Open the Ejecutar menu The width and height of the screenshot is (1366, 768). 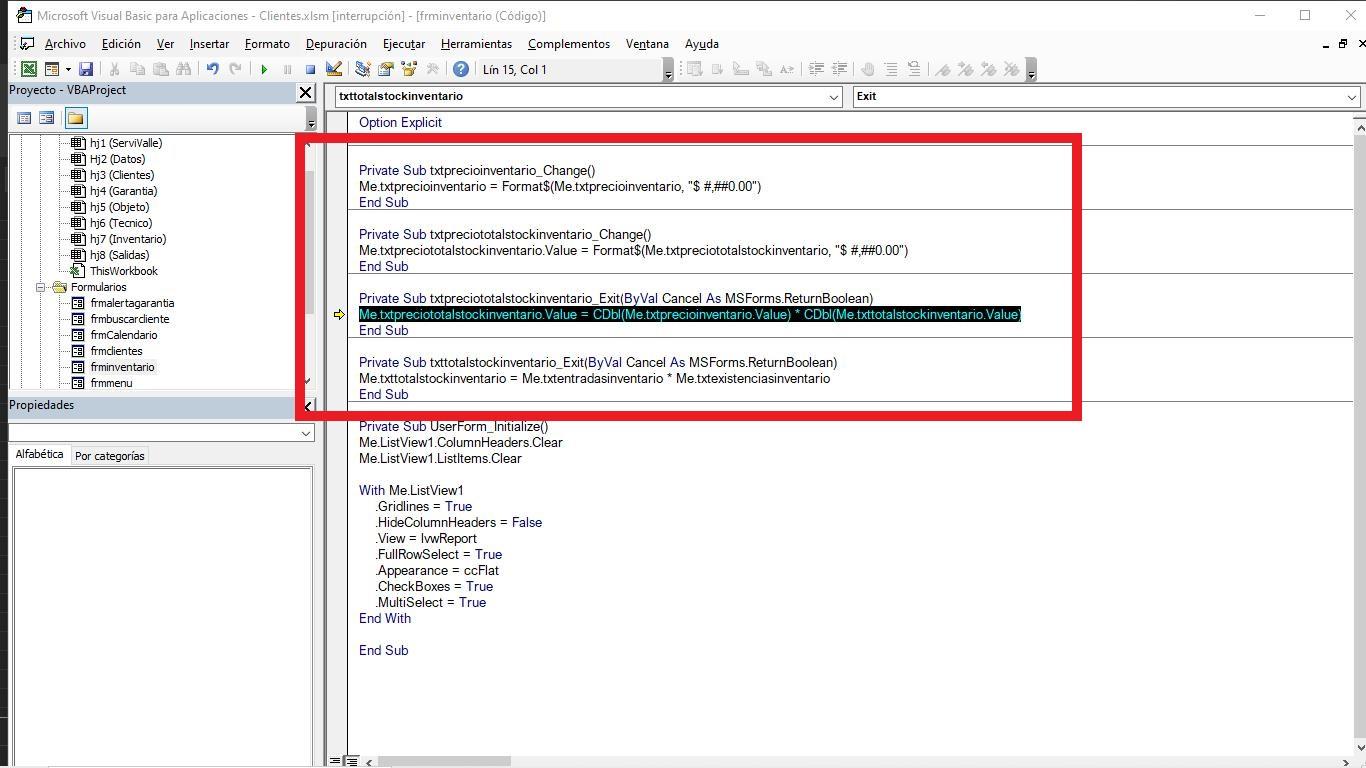point(404,44)
